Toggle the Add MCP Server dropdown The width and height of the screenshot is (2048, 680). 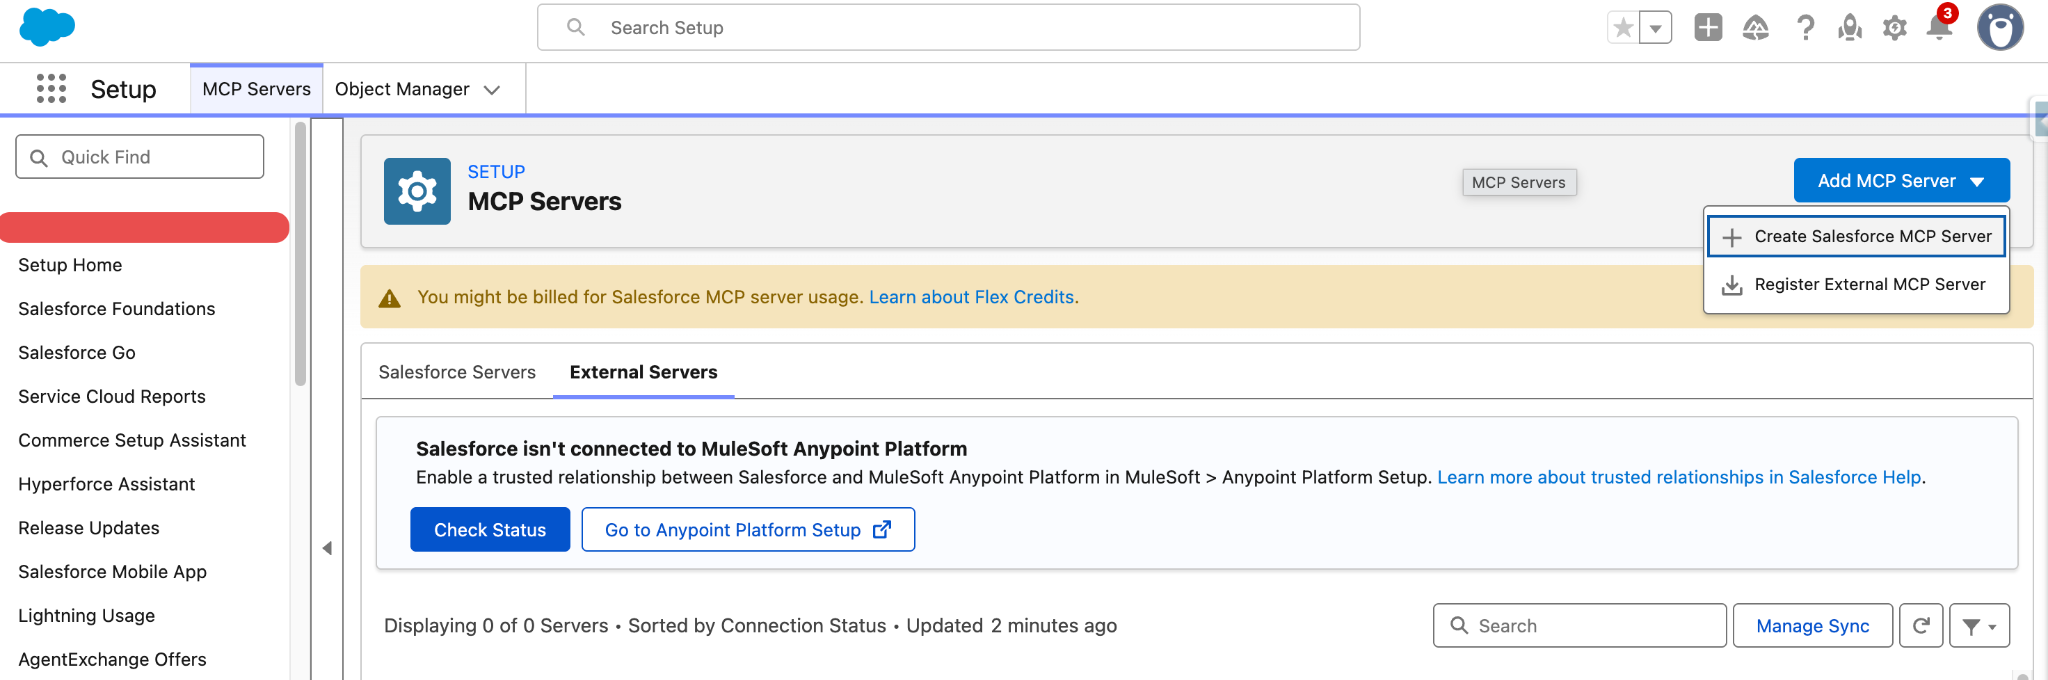(1901, 181)
